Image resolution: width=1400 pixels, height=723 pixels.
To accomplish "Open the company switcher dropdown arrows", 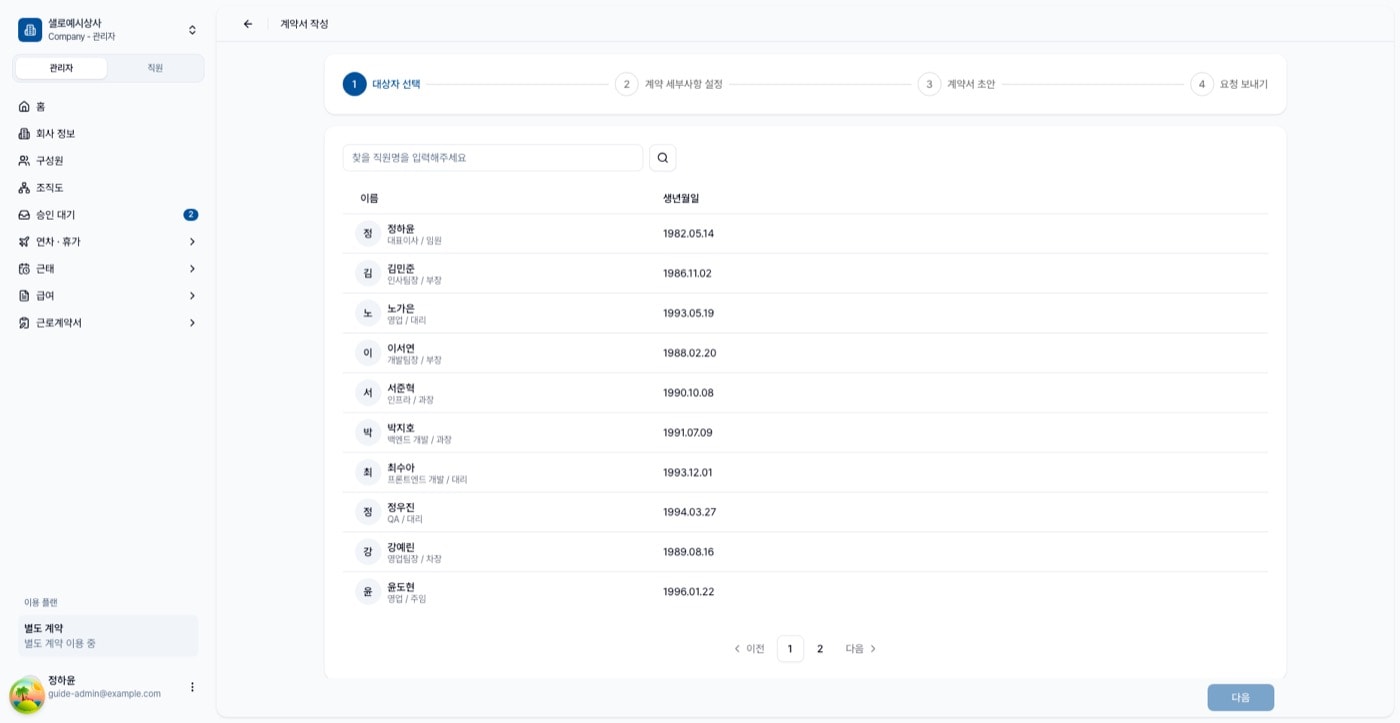I will click(192, 30).
